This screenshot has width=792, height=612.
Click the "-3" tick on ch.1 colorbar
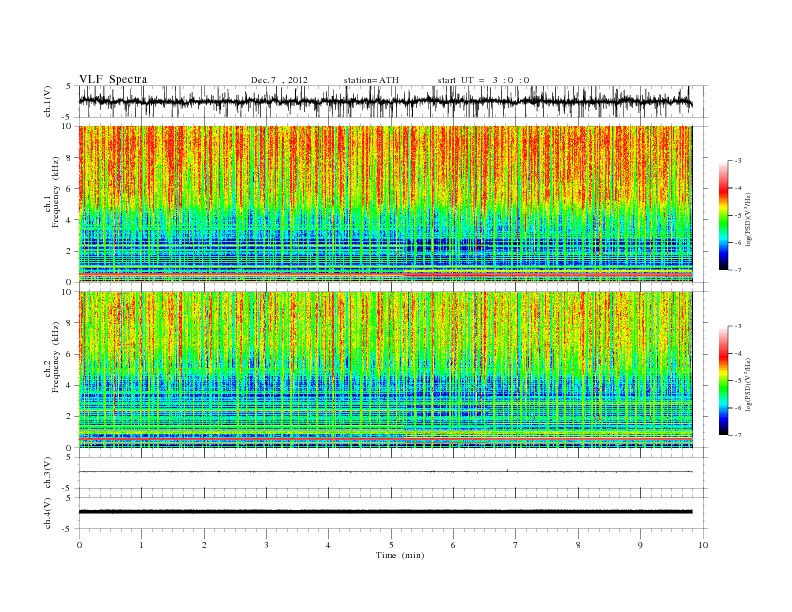738,161
